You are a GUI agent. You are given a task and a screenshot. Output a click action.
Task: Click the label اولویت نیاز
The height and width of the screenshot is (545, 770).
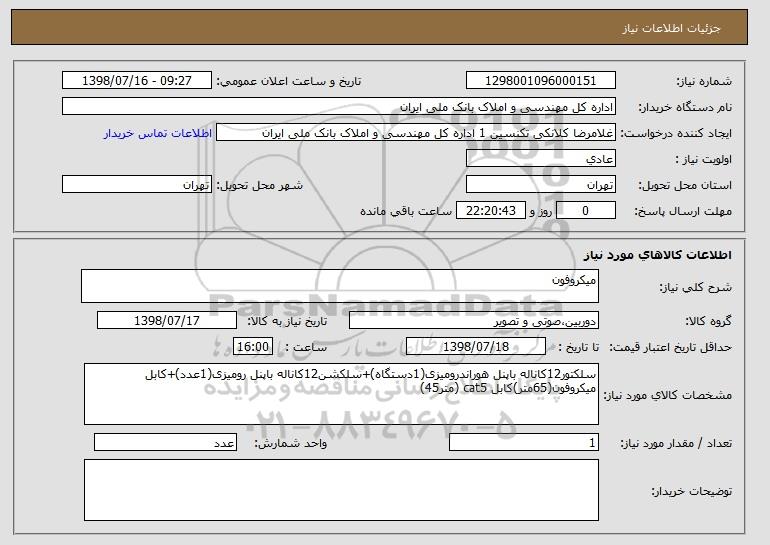coord(704,160)
